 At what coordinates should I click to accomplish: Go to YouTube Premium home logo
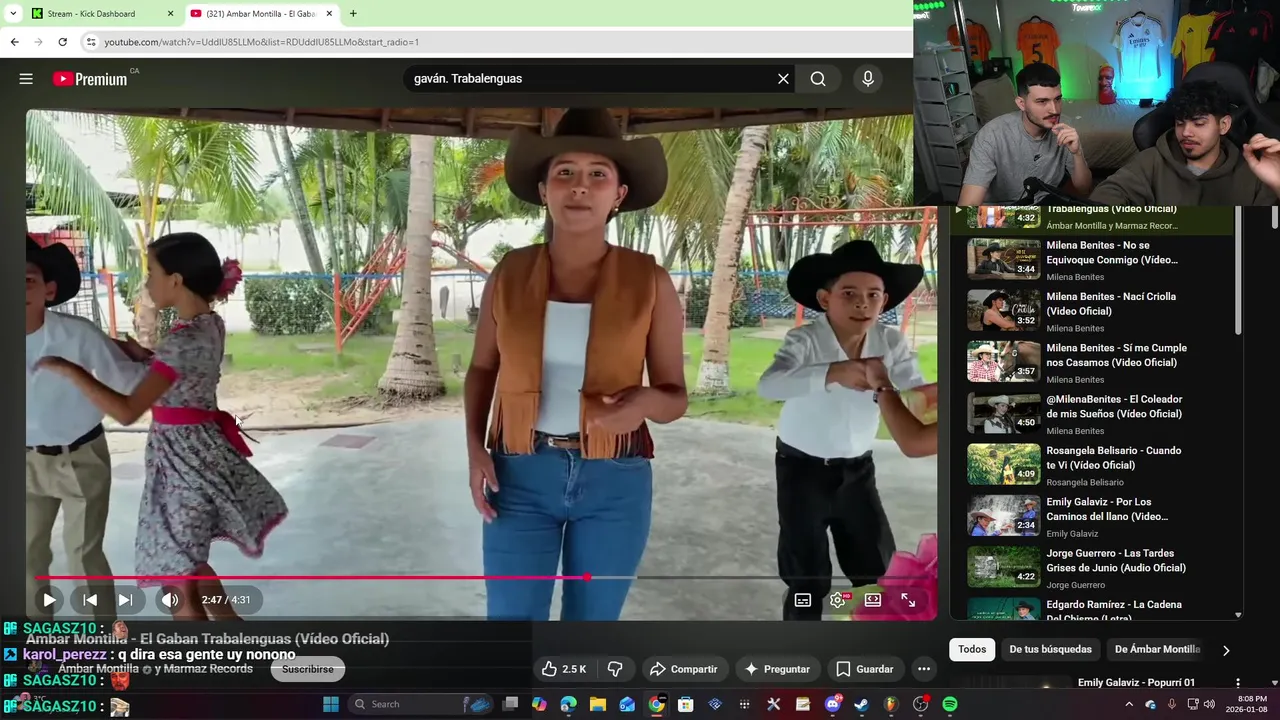tap(90, 79)
